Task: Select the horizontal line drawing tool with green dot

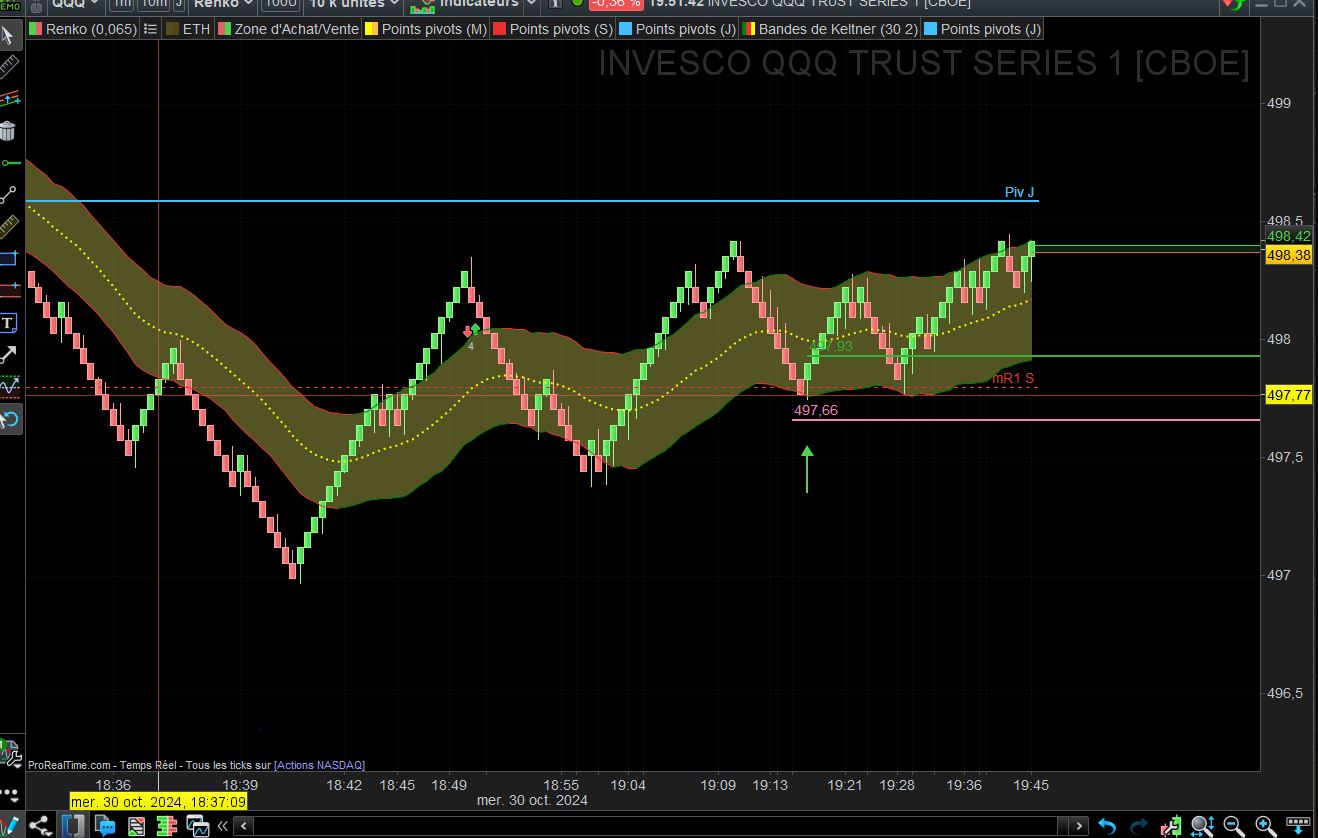Action: 9,163
